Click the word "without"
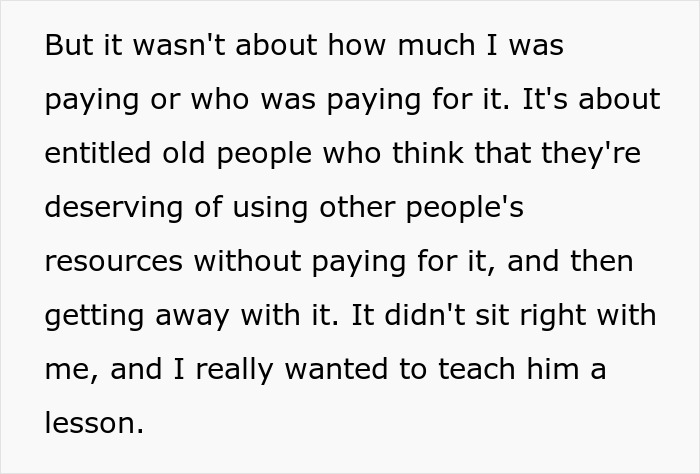 click(x=247, y=261)
